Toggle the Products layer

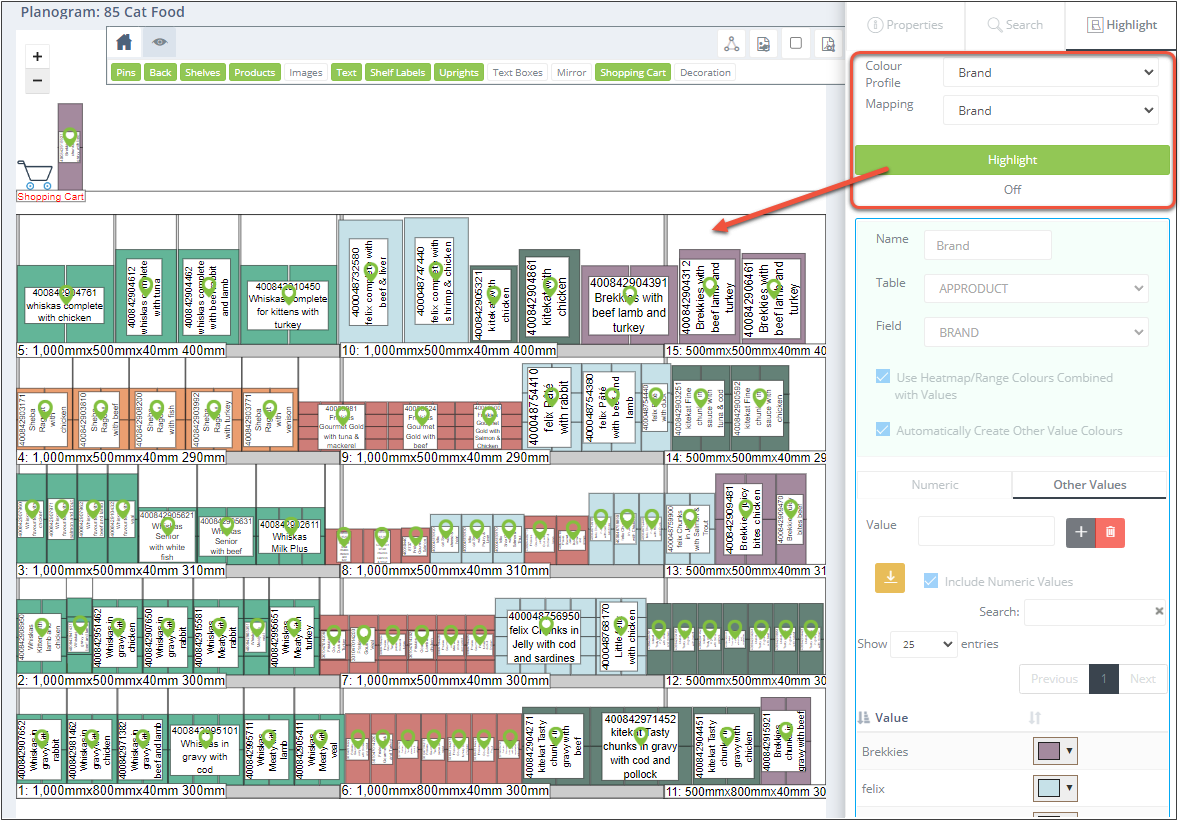click(254, 72)
